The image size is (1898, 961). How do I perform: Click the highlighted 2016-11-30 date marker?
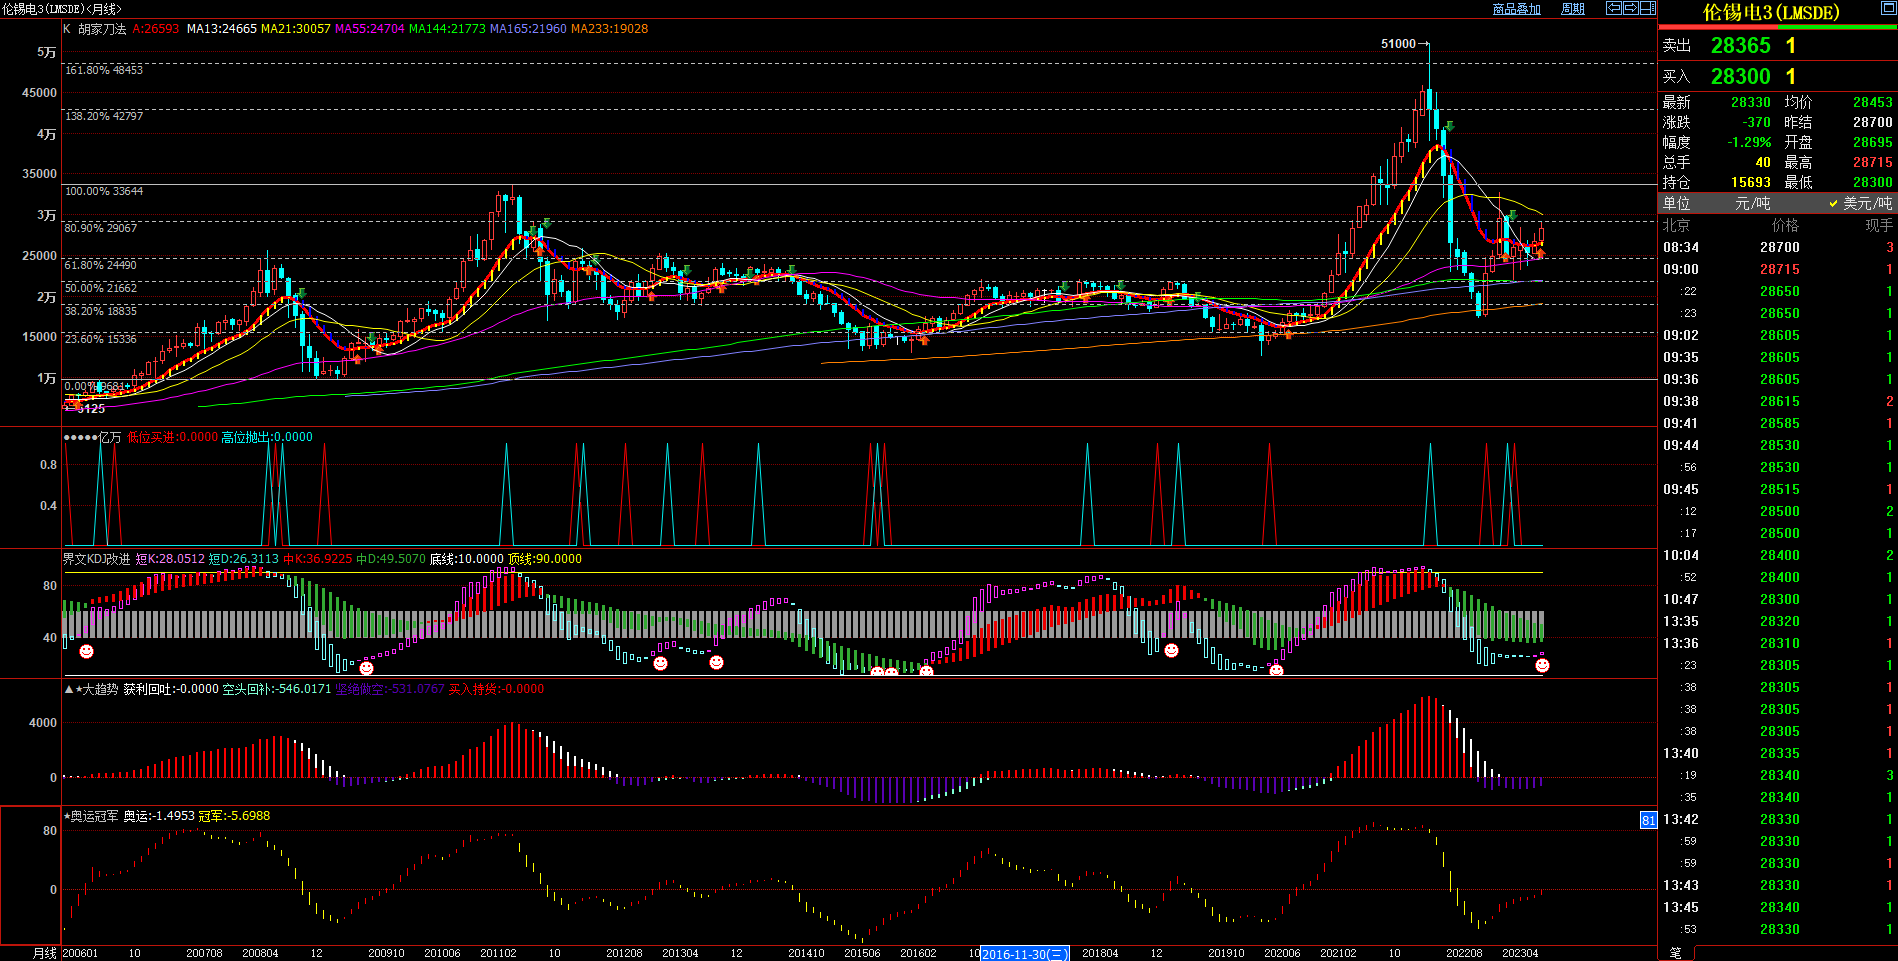[1024, 954]
